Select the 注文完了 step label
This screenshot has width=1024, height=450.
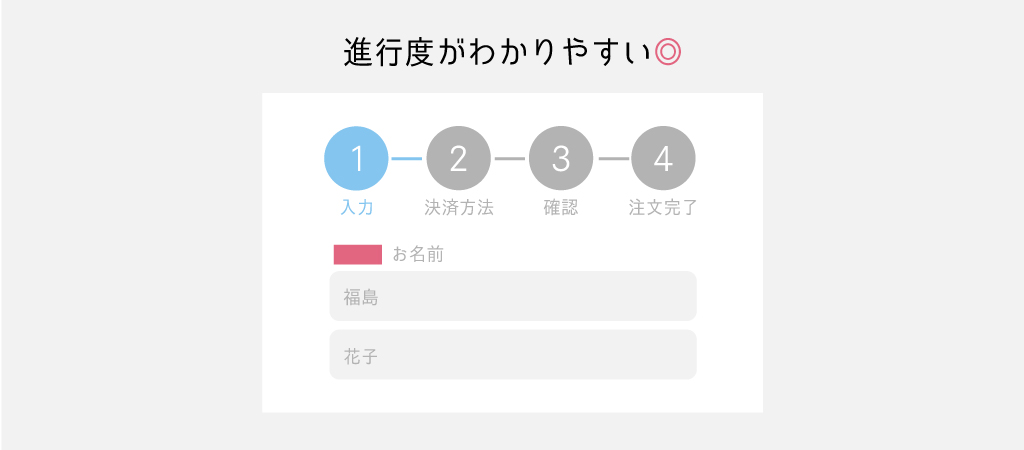click(663, 208)
